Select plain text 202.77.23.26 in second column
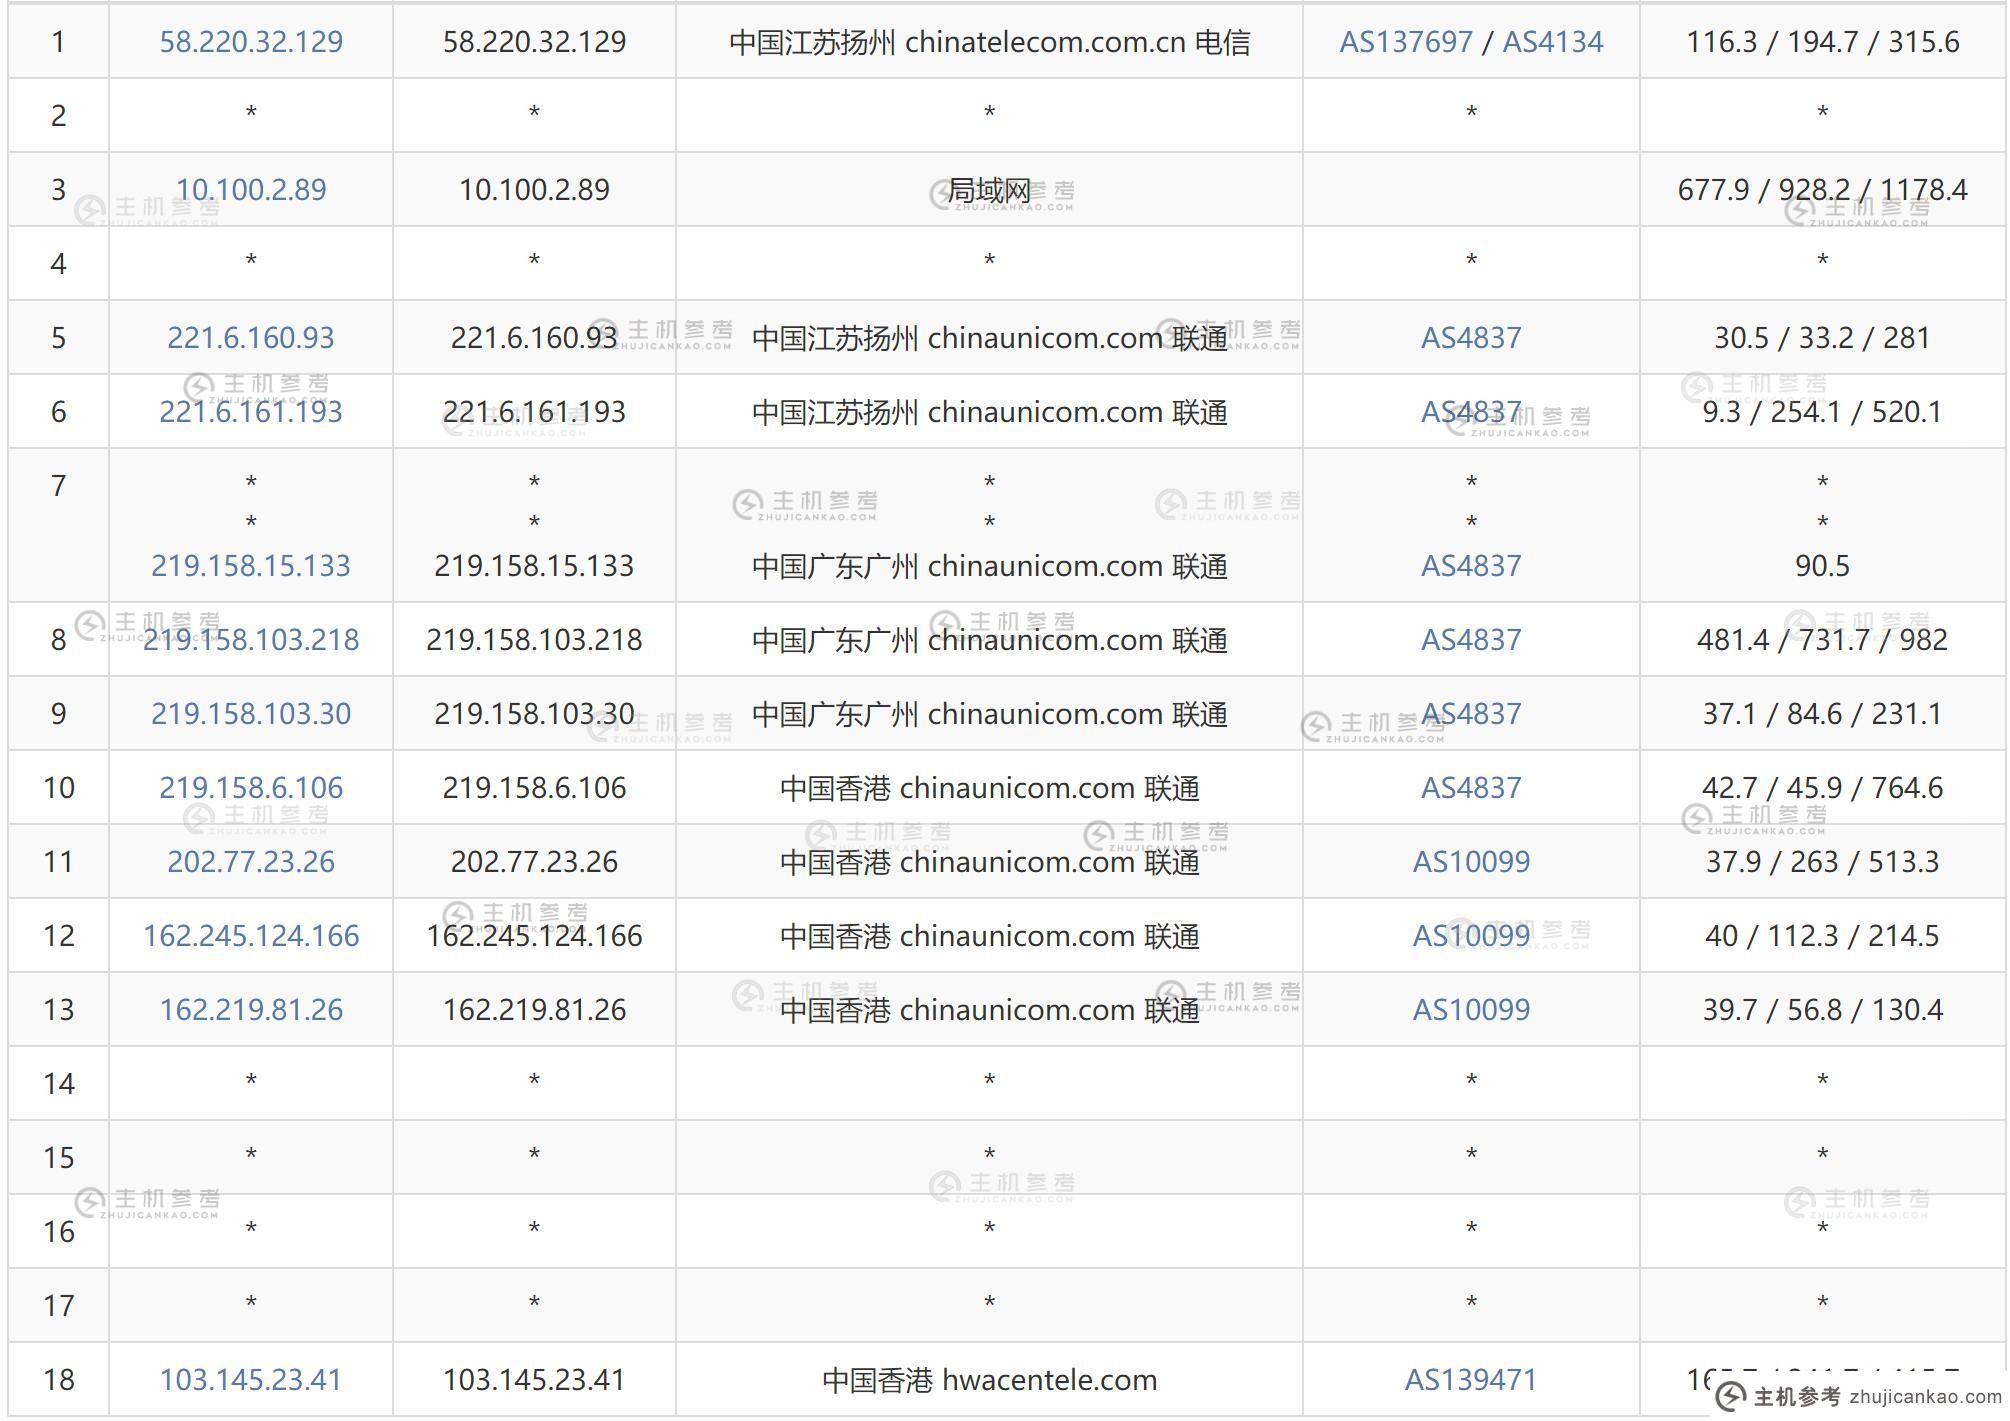The image size is (2010, 1421). click(x=534, y=862)
